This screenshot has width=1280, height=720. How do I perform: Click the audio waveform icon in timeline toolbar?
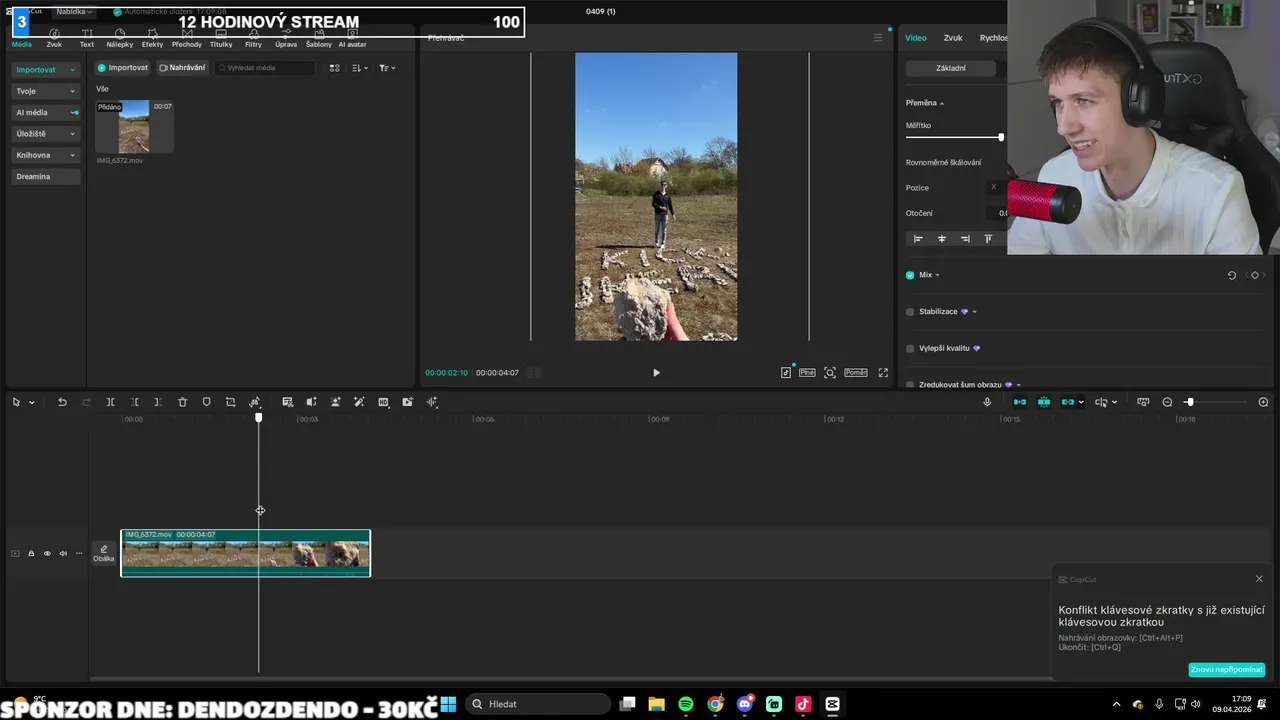[x=432, y=402]
